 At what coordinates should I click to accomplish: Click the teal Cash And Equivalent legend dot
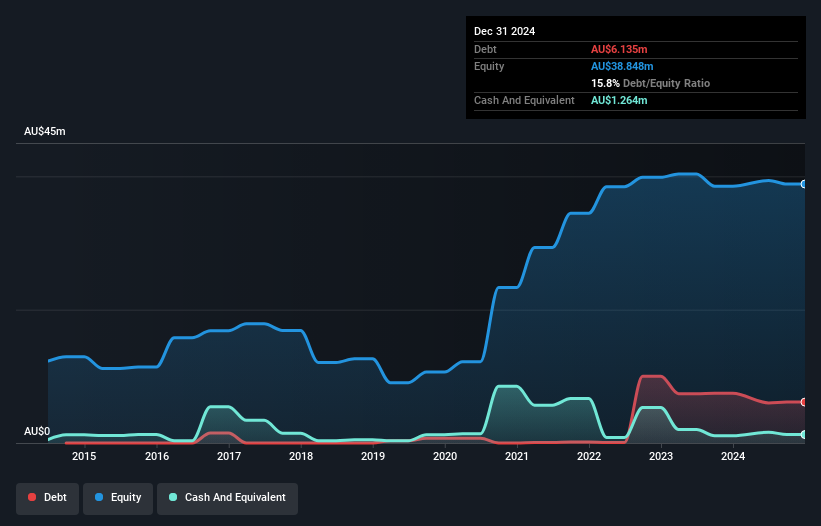coord(173,497)
